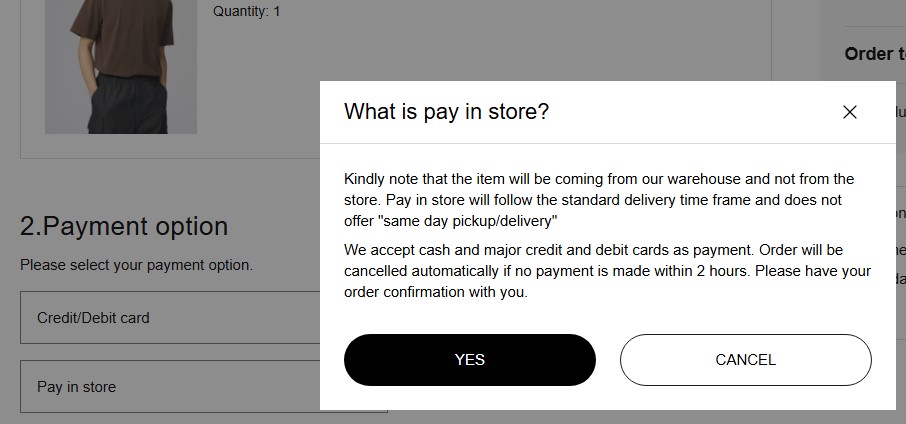906x424 pixels.
Task: Select Credit/Debit card payment option
Action: point(170,318)
